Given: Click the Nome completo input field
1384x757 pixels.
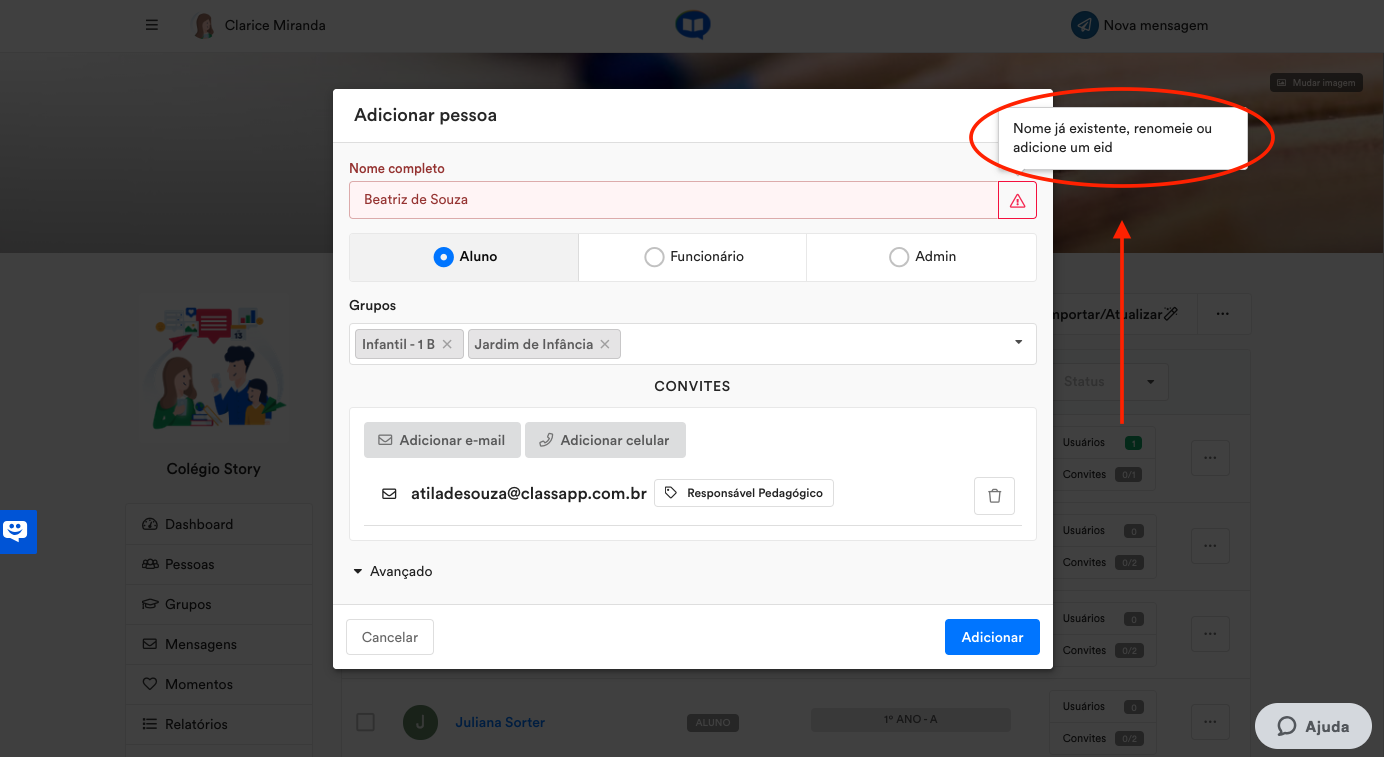Looking at the screenshot, I should (x=674, y=200).
